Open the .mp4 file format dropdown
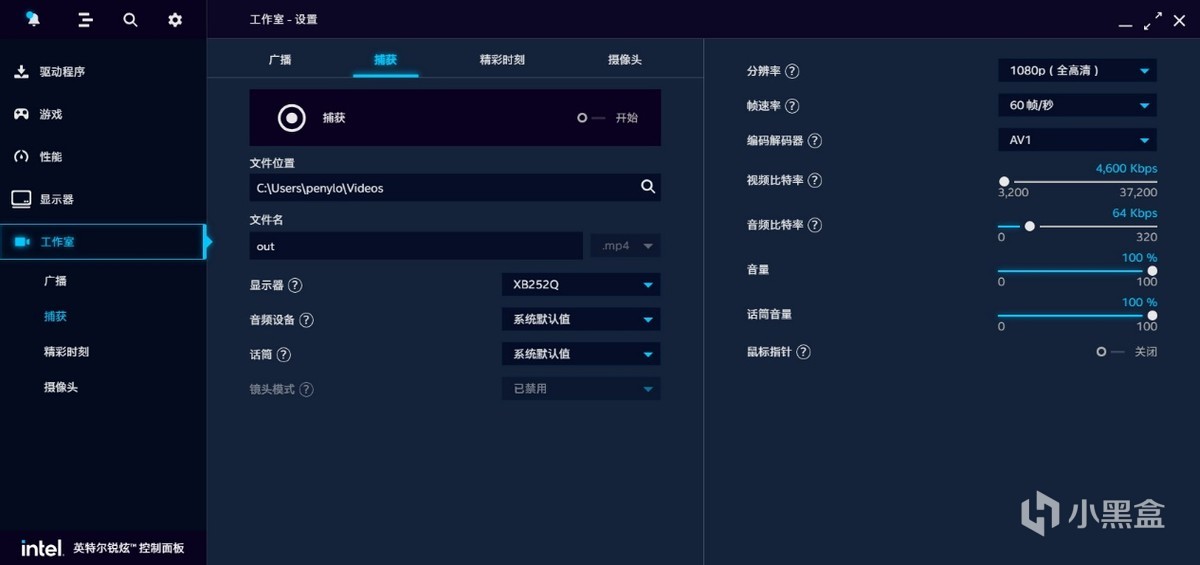The width and height of the screenshot is (1200, 565). [626, 245]
